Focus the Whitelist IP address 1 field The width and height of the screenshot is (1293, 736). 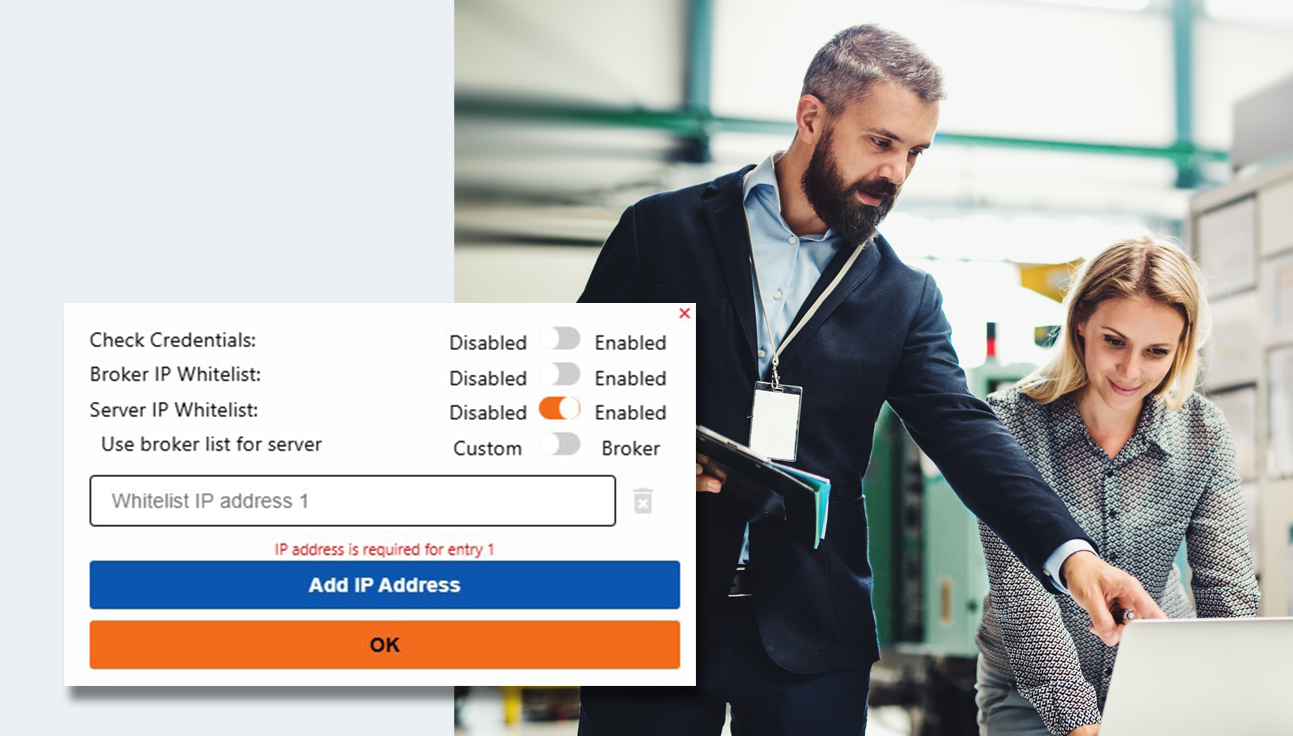[x=353, y=501]
